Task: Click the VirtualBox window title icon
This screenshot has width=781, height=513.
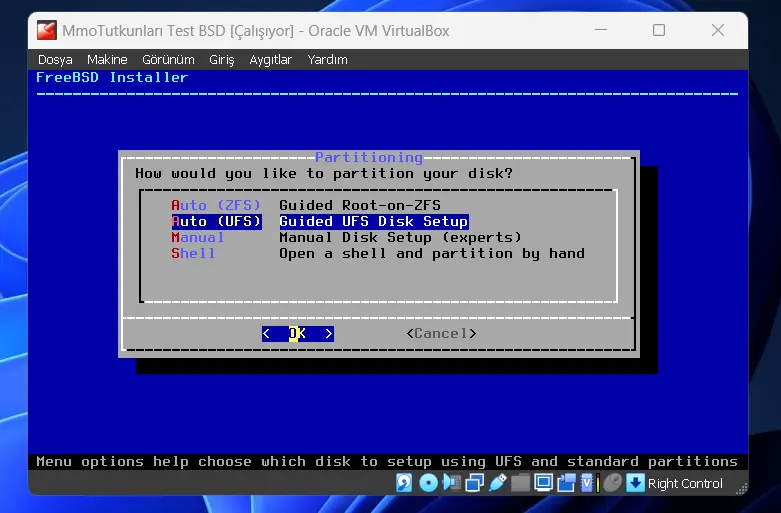Action: pyautogui.click(x=46, y=30)
